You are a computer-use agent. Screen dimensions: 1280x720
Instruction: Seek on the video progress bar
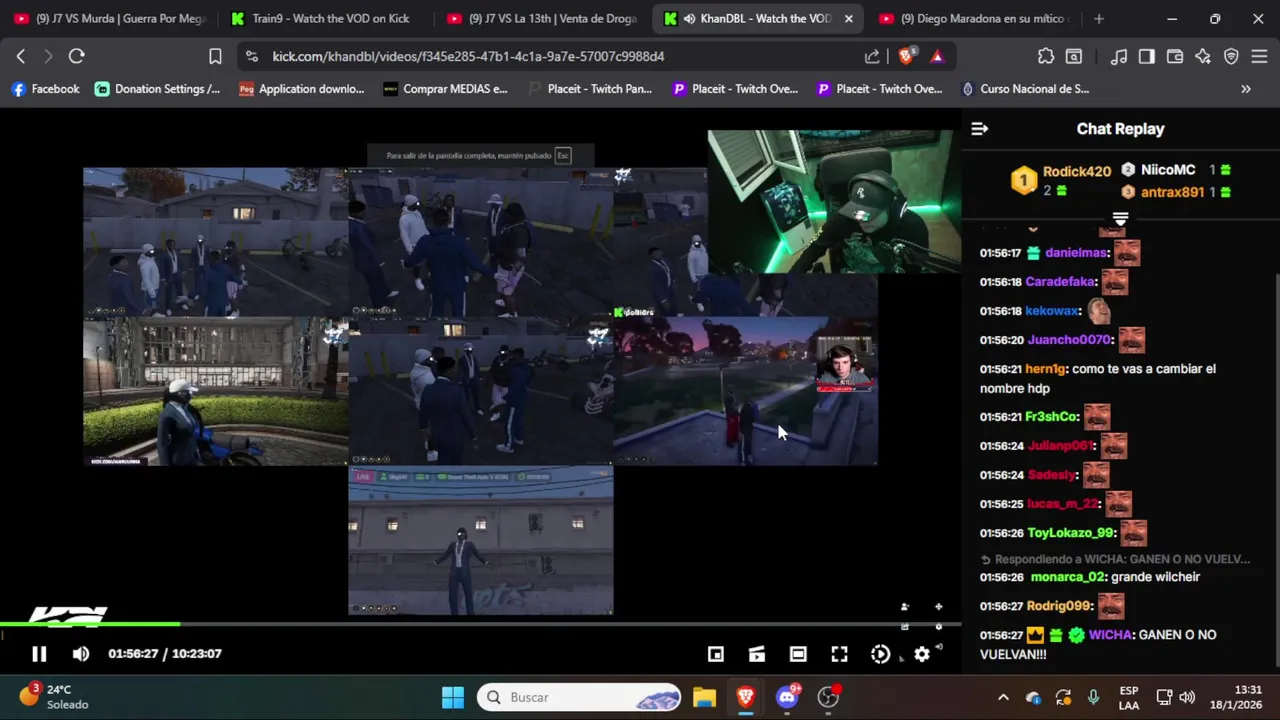[x=480, y=625]
